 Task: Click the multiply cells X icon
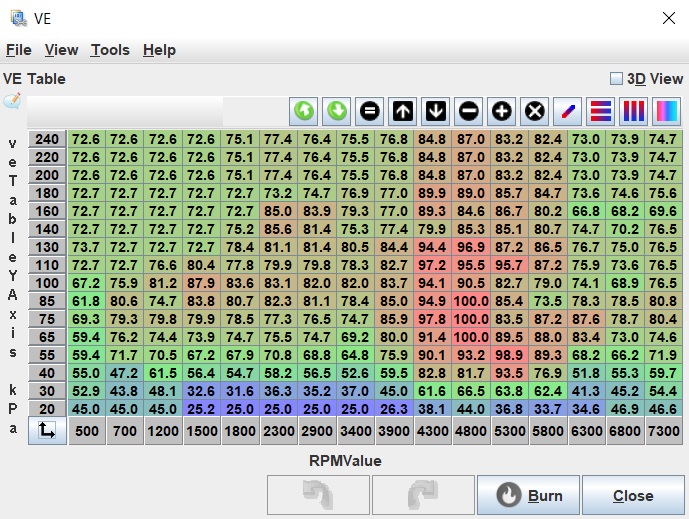(535, 110)
